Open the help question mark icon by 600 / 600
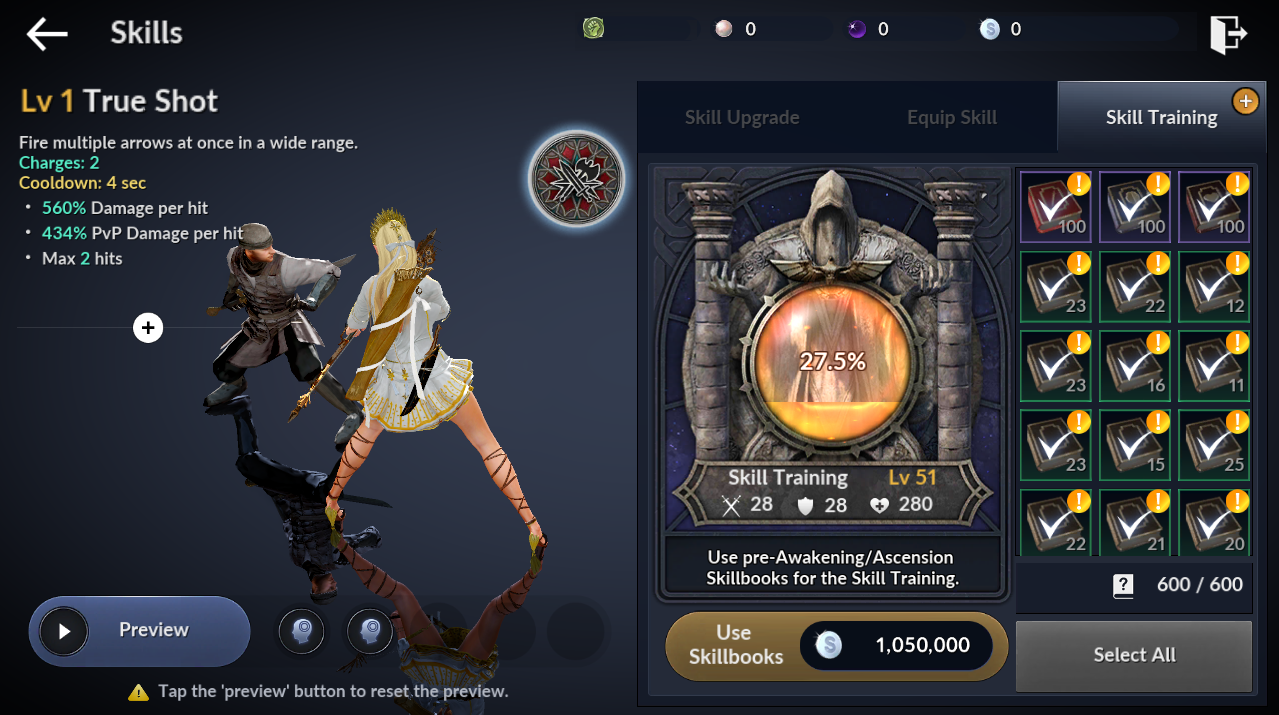Viewport: 1279px width, 715px height. tap(1123, 586)
